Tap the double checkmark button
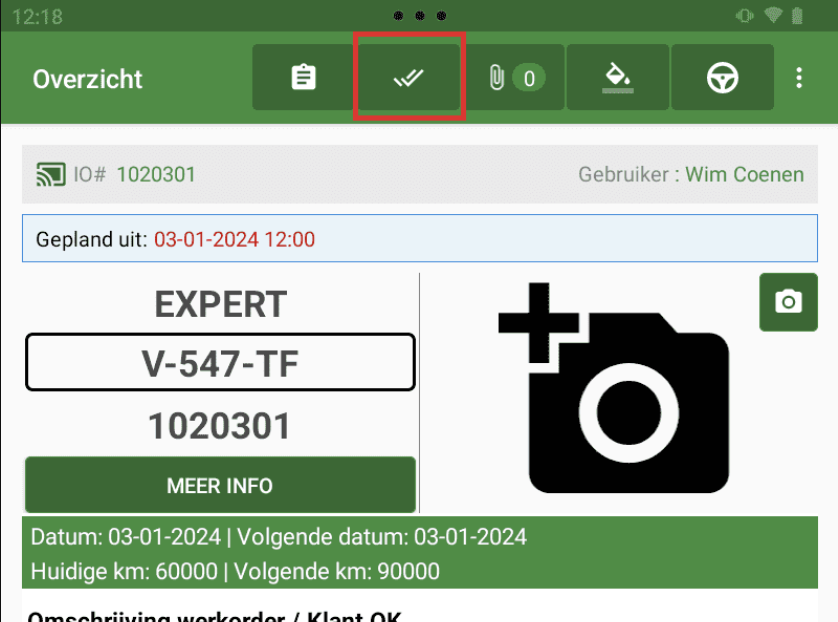 pos(409,77)
